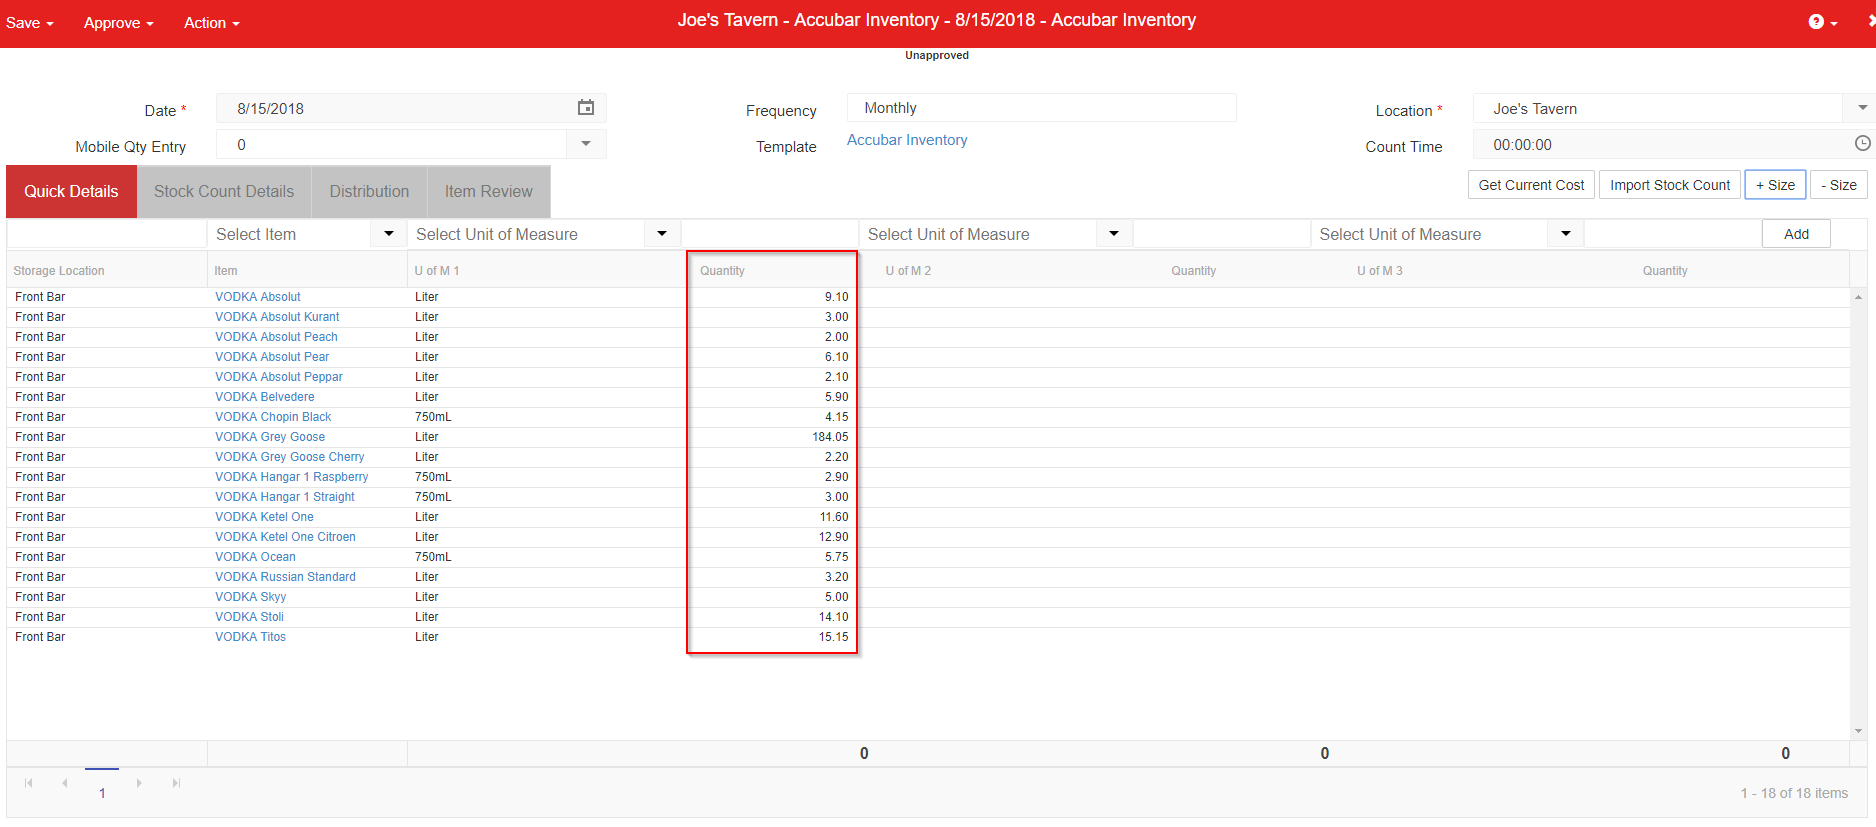Open the second Select Unit of Measure dropdown
The image size is (1876, 827).
(x=1114, y=234)
